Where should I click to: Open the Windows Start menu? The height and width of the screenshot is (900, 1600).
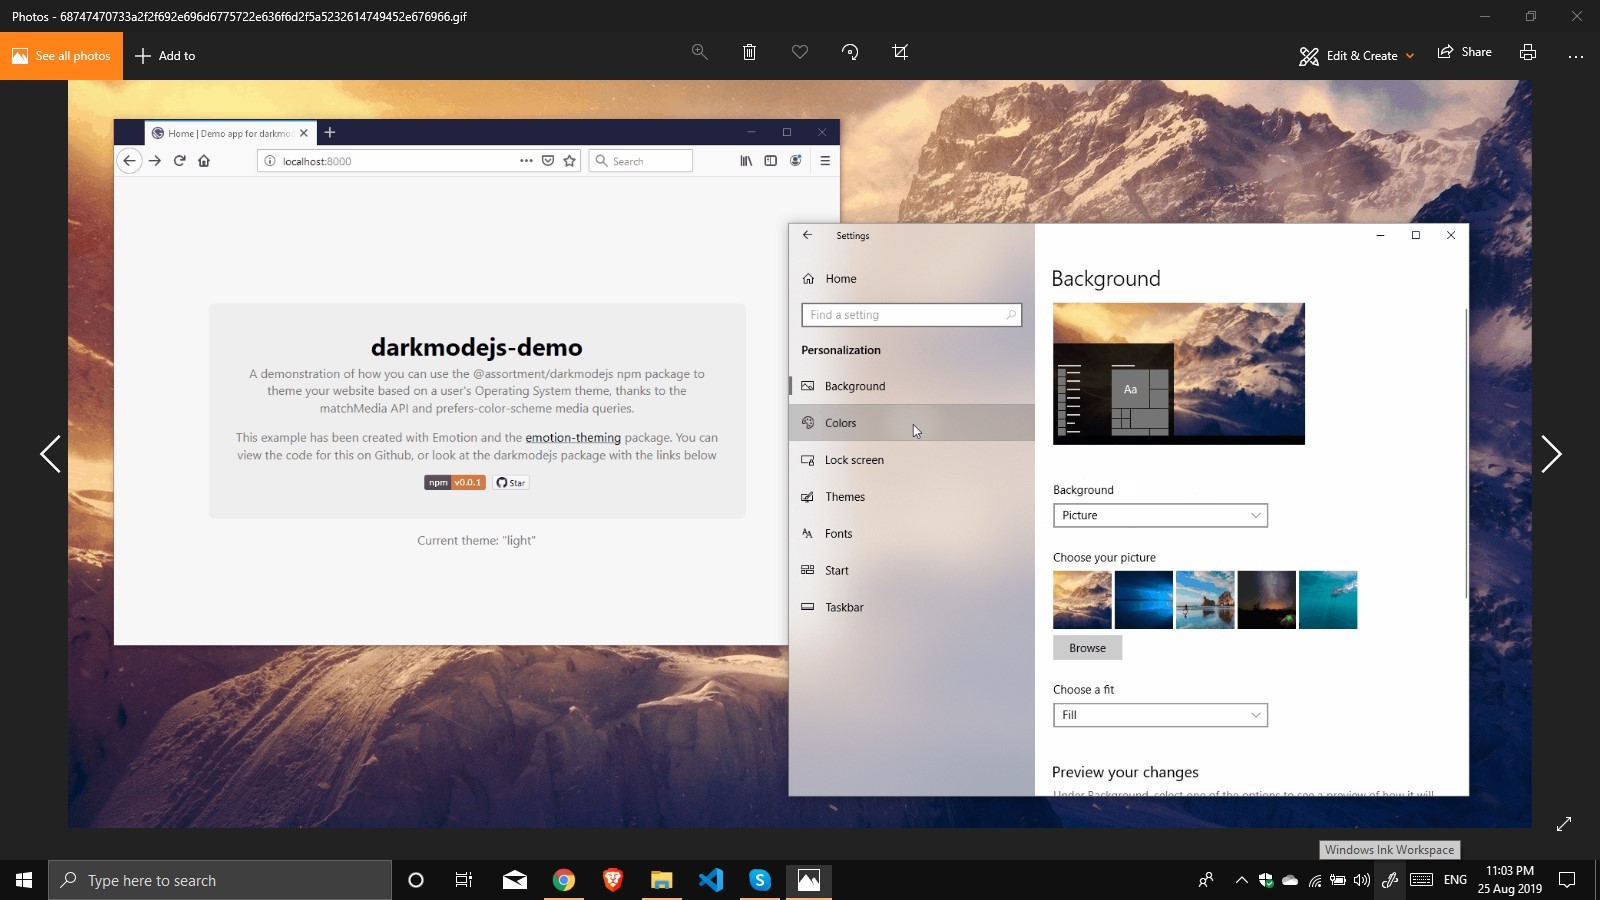click(24, 880)
